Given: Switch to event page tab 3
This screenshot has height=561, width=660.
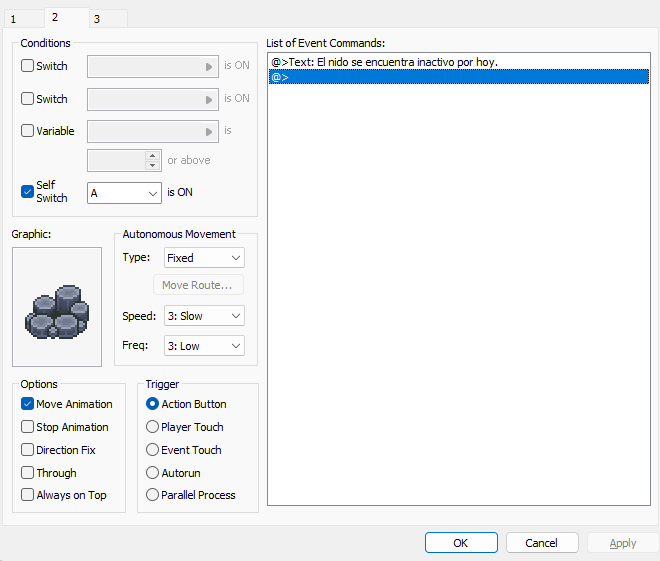Looking at the screenshot, I should [x=97, y=19].
